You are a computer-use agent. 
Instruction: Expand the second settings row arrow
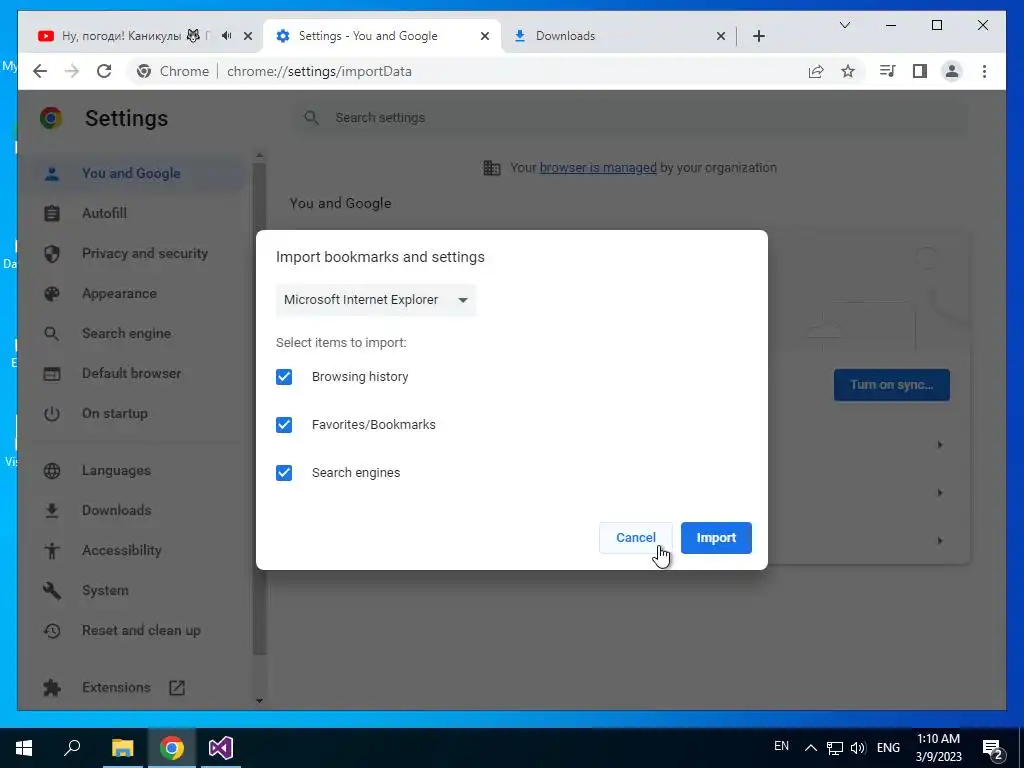pyautogui.click(x=940, y=492)
